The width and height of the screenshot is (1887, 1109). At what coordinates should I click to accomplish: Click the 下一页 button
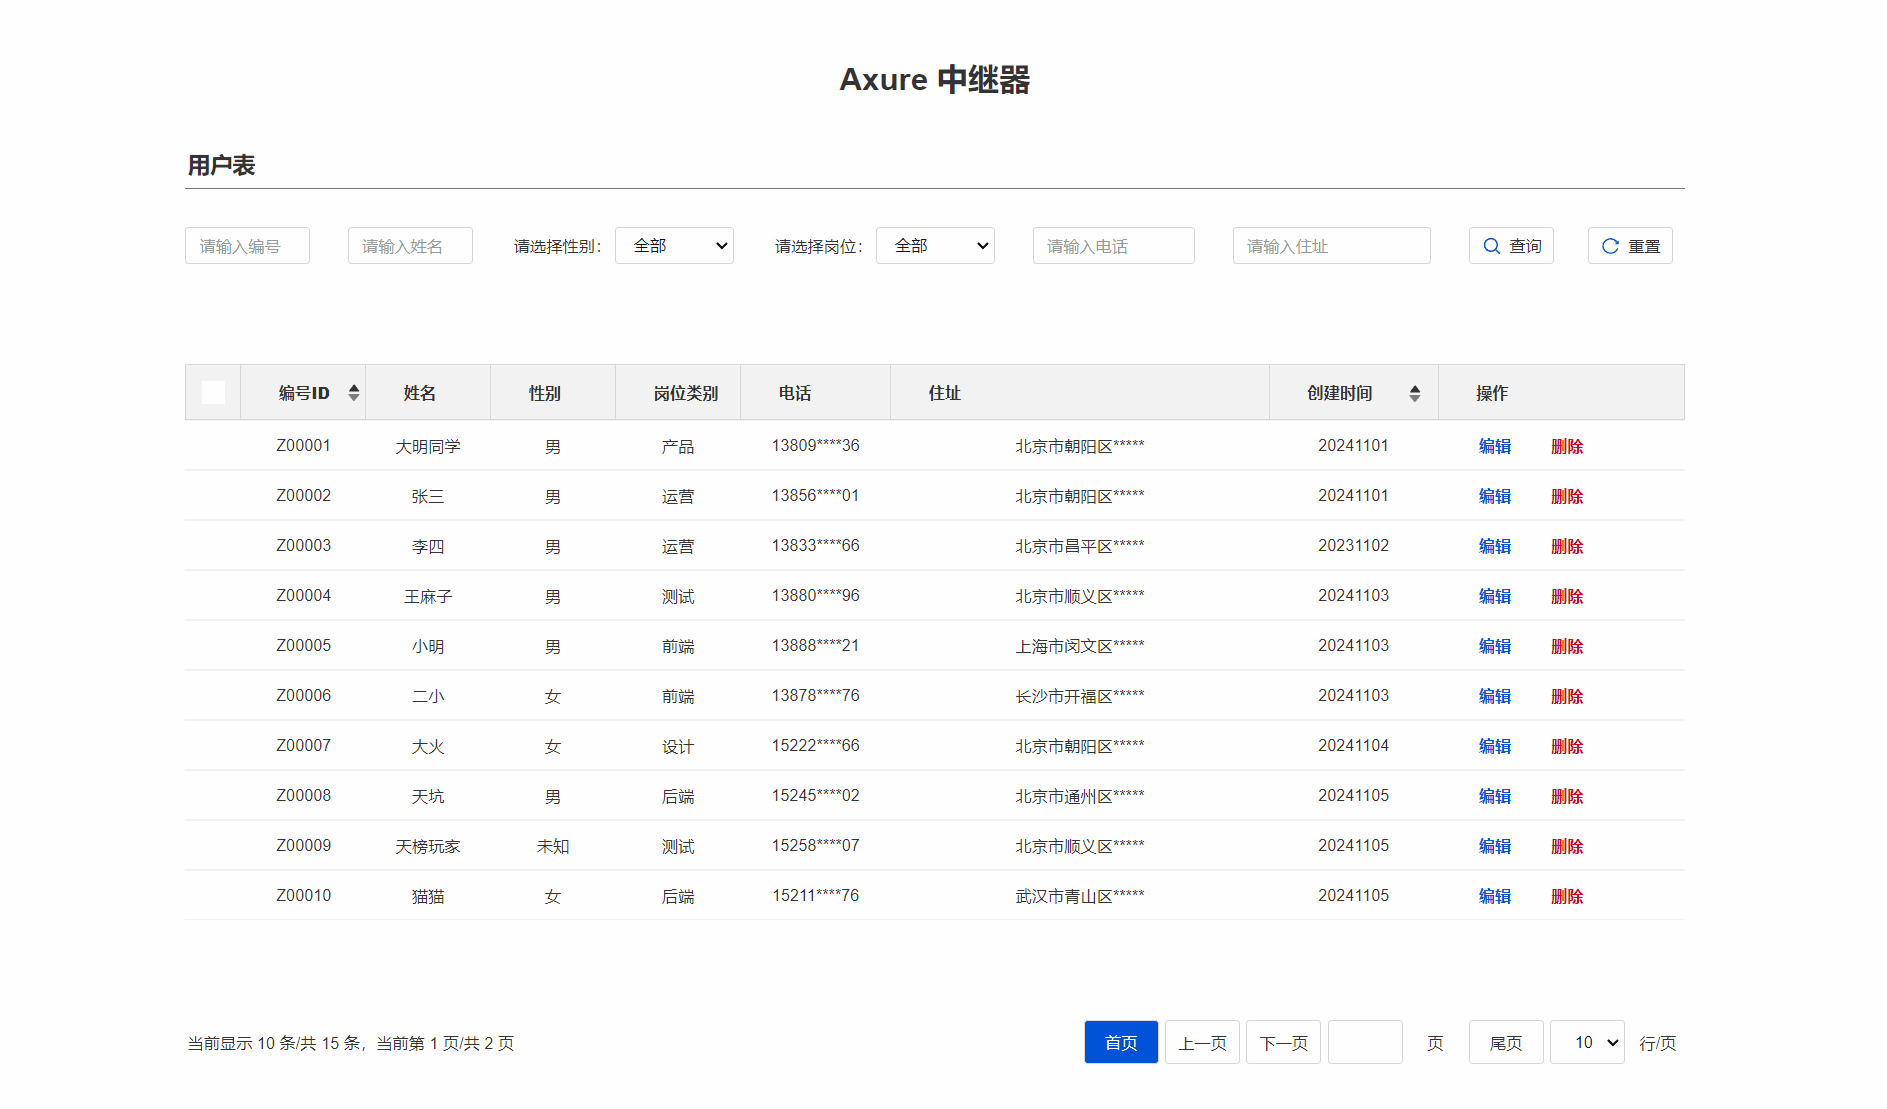pyautogui.click(x=1283, y=1042)
